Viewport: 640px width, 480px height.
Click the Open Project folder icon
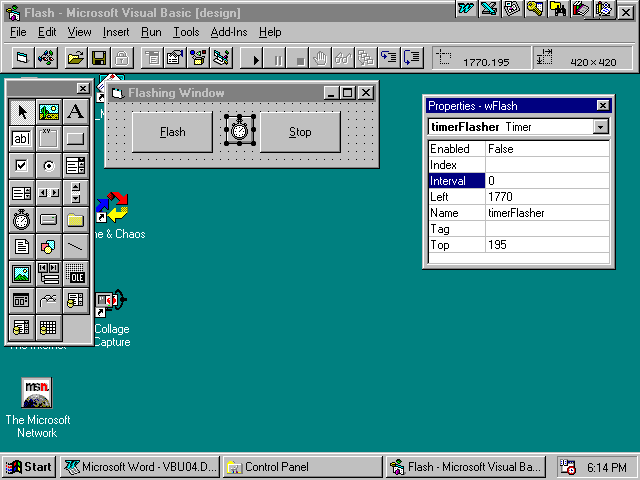[76, 58]
